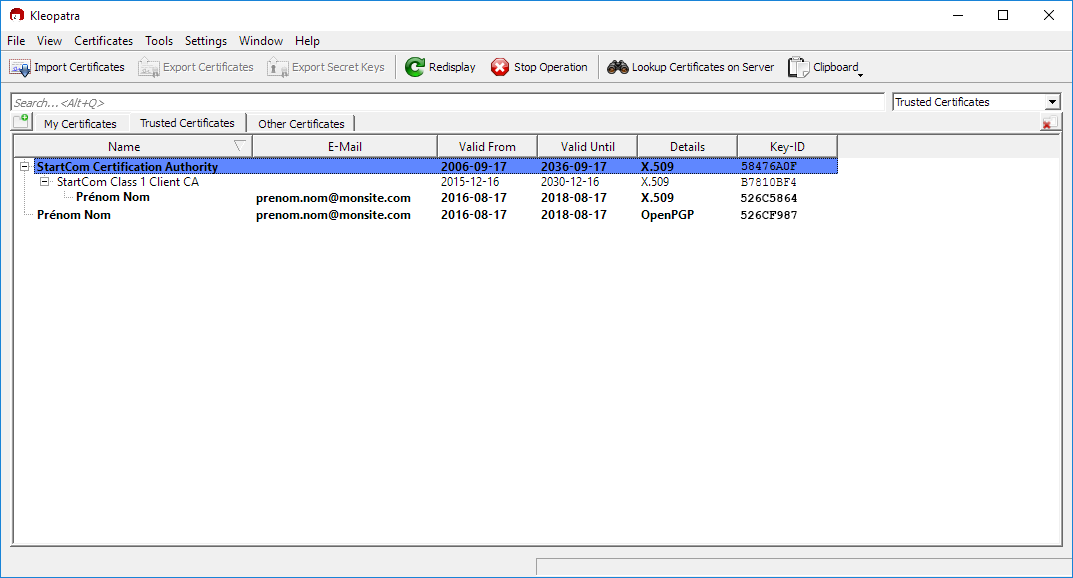Click the 2015-12-16 Valid From date
This screenshot has height=578, width=1073.
pyautogui.click(x=470, y=182)
